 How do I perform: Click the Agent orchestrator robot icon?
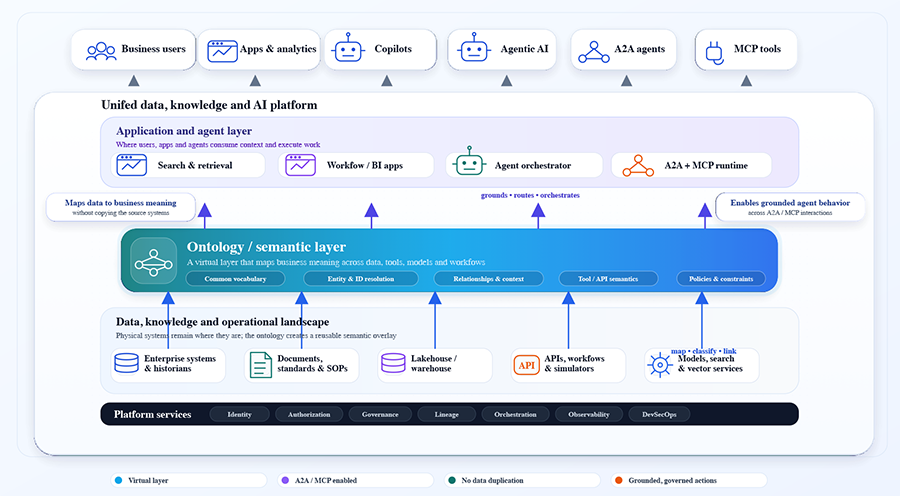(x=469, y=165)
